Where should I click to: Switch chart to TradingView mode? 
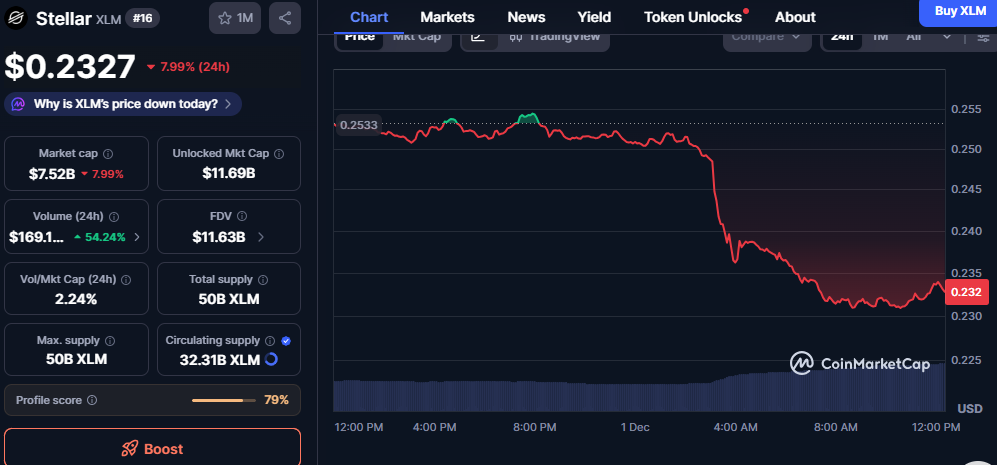click(555, 37)
